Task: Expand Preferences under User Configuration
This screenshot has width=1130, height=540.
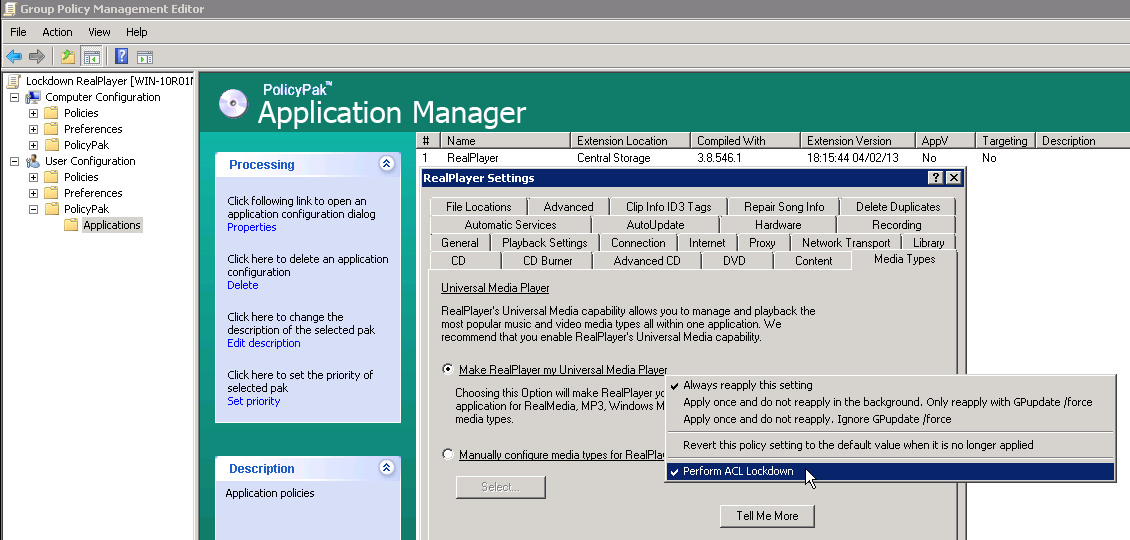Action: click(x=33, y=193)
